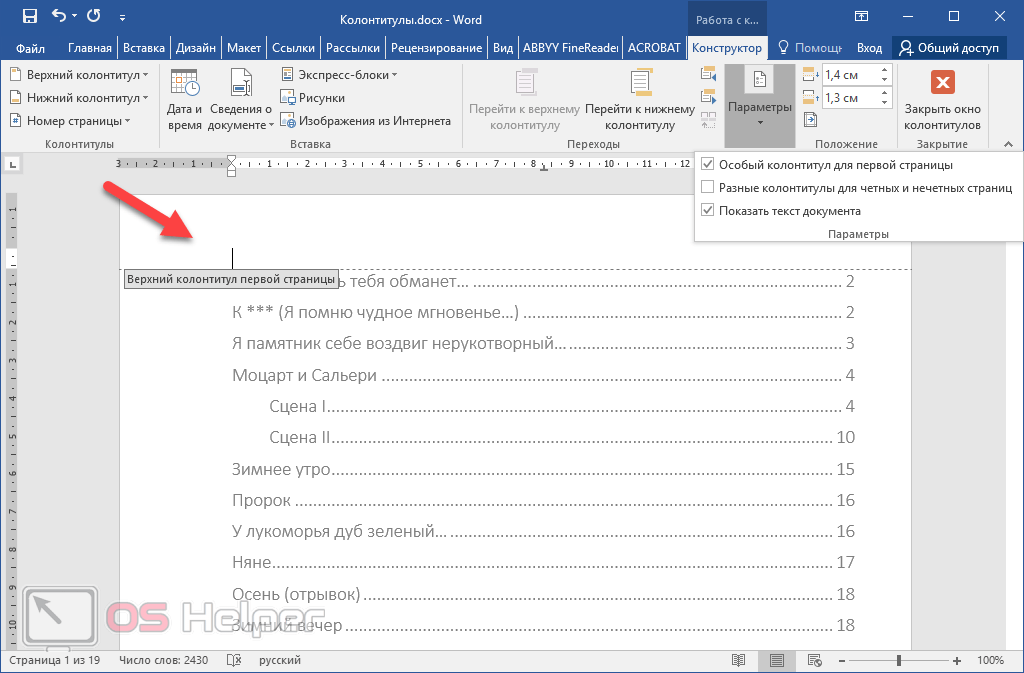This screenshot has width=1024, height=673.
Task: Click the zoom slider handle
Action: pyautogui.click(x=898, y=661)
